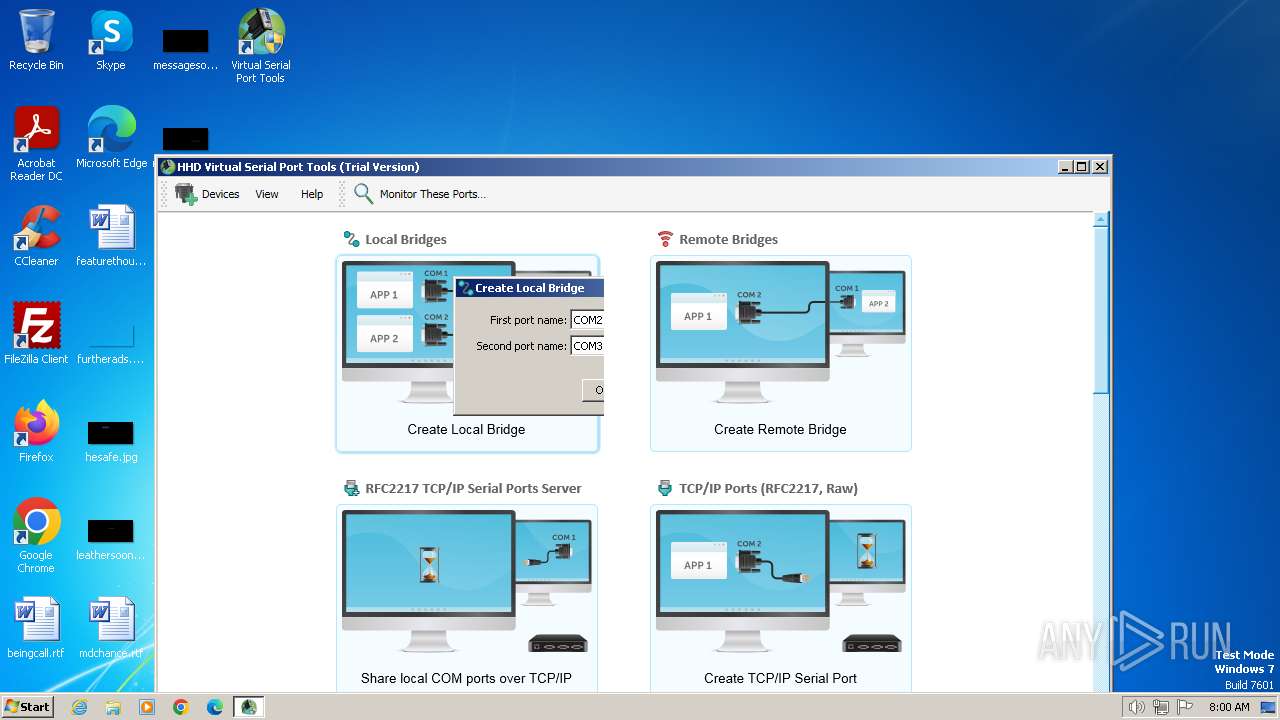
Task: Open the View menu
Action: (x=267, y=194)
